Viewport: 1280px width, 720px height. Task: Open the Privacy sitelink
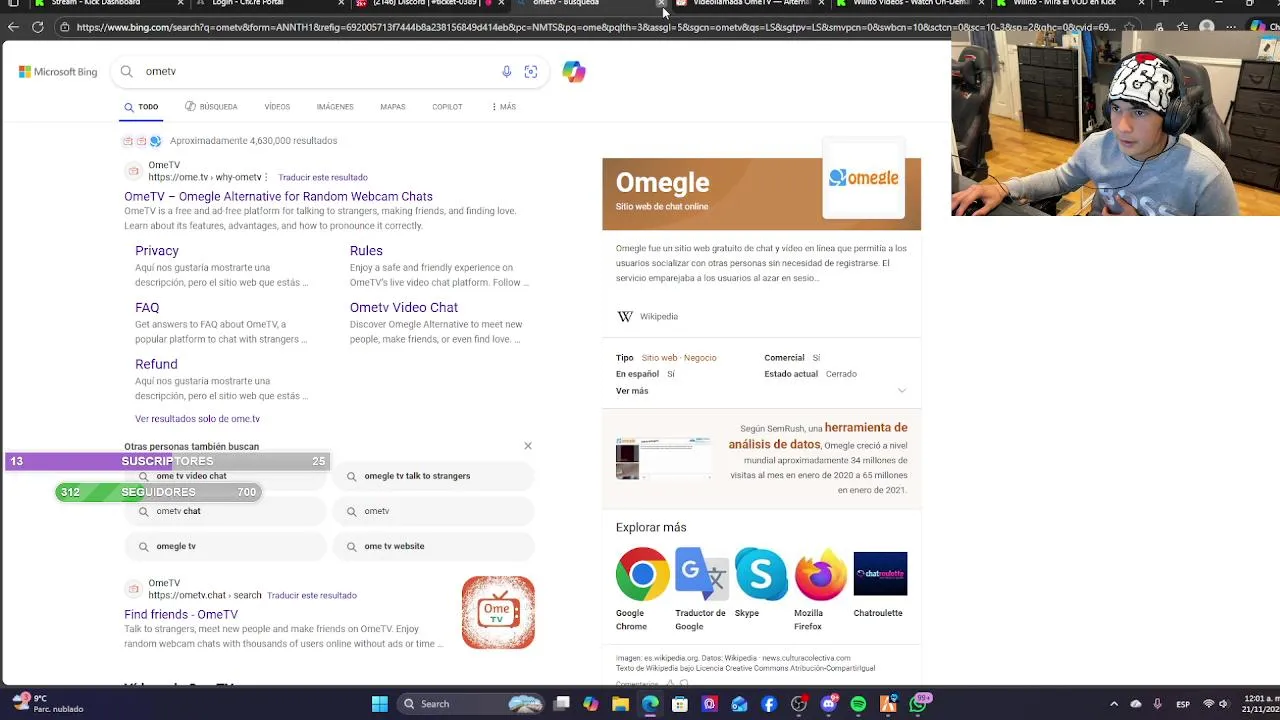(x=157, y=251)
